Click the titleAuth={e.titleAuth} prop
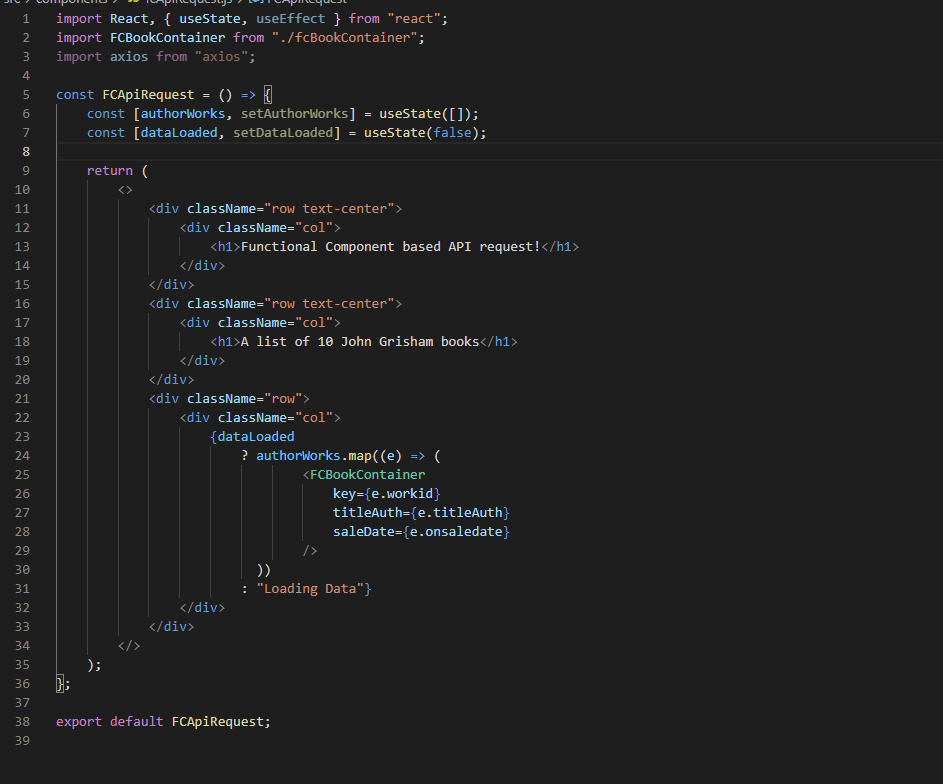This screenshot has height=784, width=943. click(422, 513)
